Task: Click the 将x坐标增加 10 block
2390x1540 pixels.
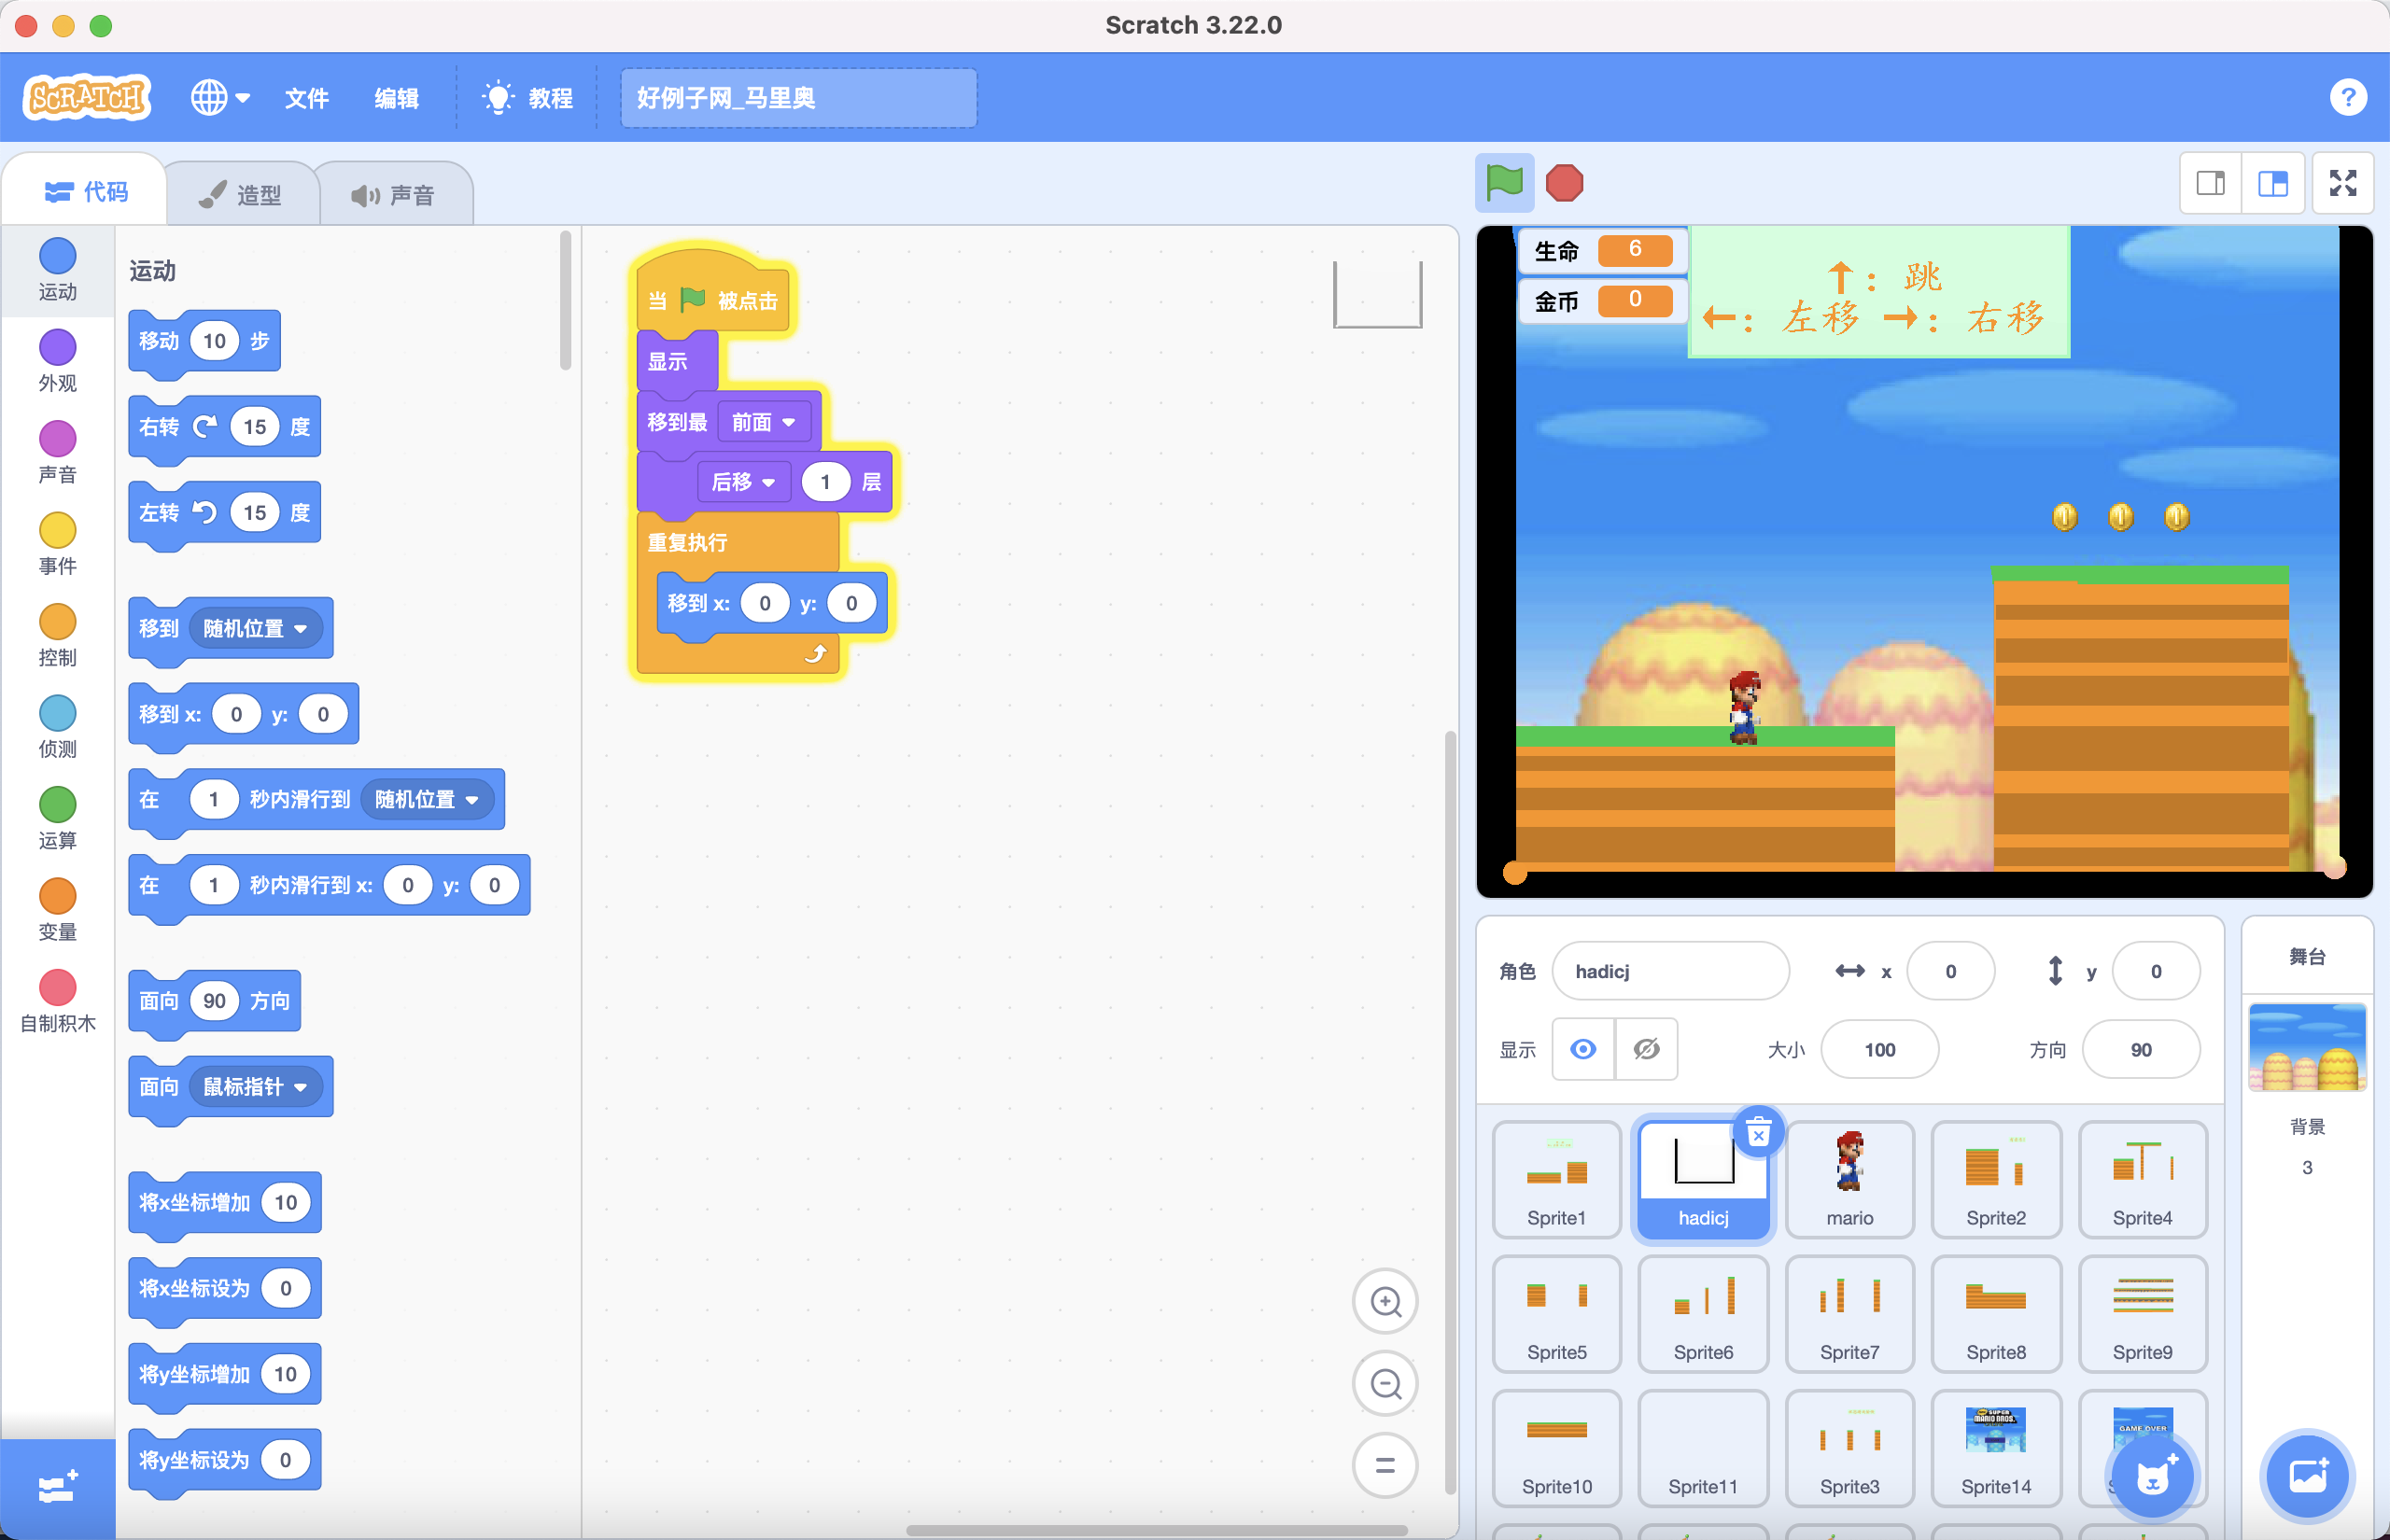Action: click(224, 1202)
